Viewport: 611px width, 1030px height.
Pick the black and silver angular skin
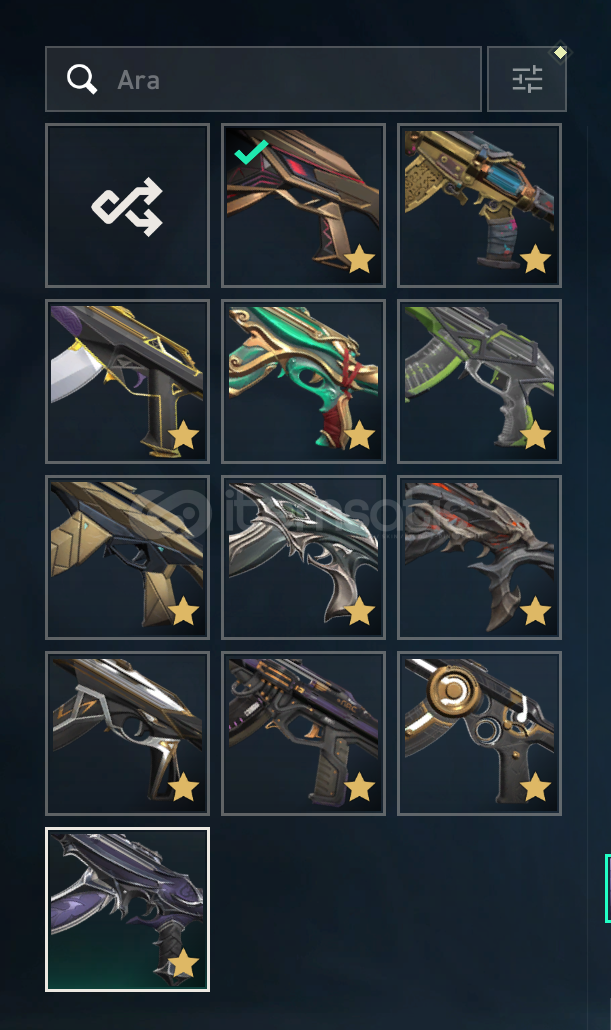pos(127,734)
